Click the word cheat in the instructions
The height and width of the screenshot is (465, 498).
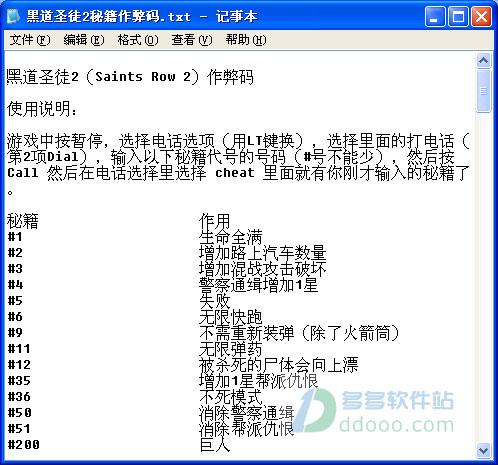tap(235, 173)
